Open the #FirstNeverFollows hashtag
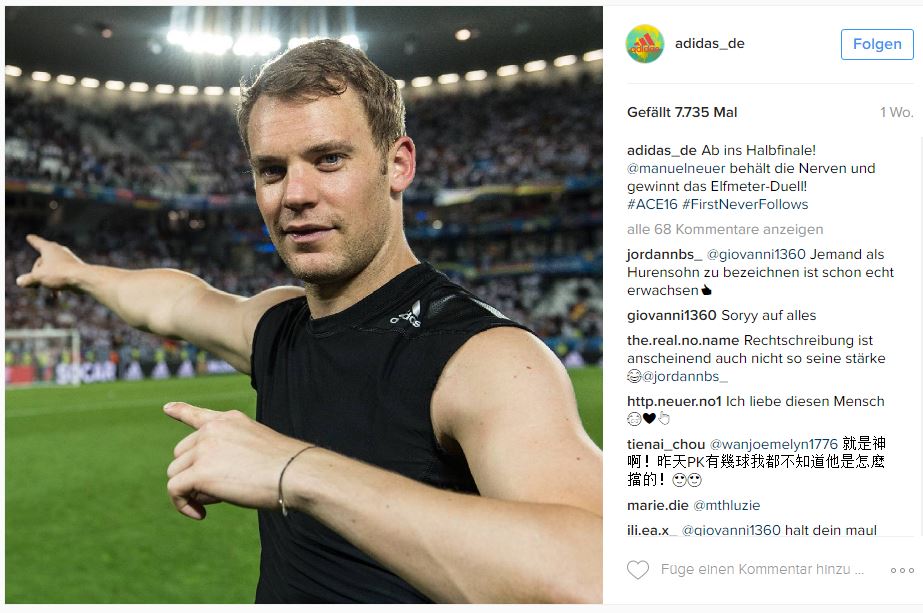Image resolution: width=923 pixels, height=613 pixels. [x=745, y=204]
